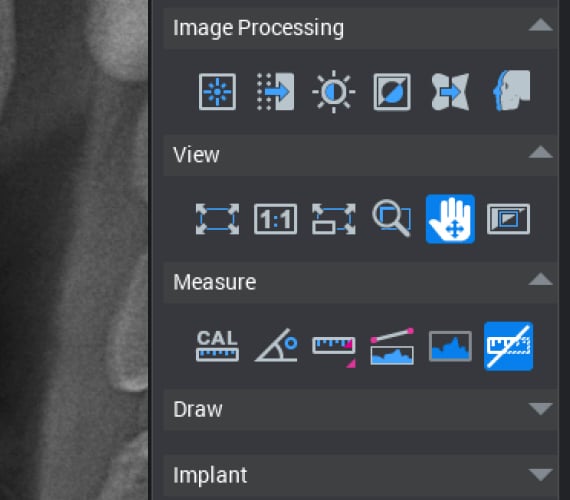Select the spine-shaped processing icon
The image size is (570, 500).
450,92
